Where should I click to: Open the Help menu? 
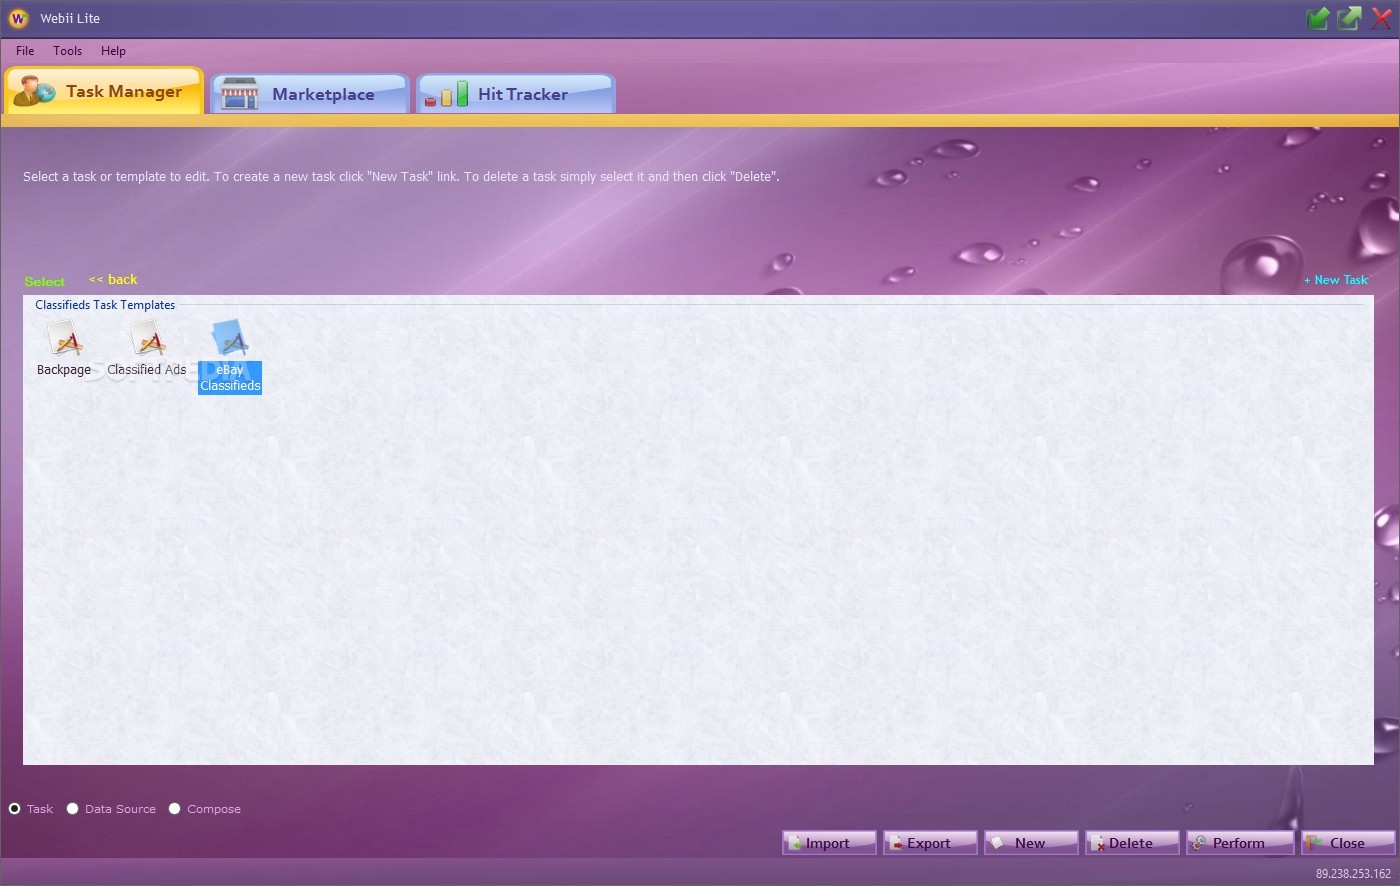pyautogui.click(x=113, y=51)
